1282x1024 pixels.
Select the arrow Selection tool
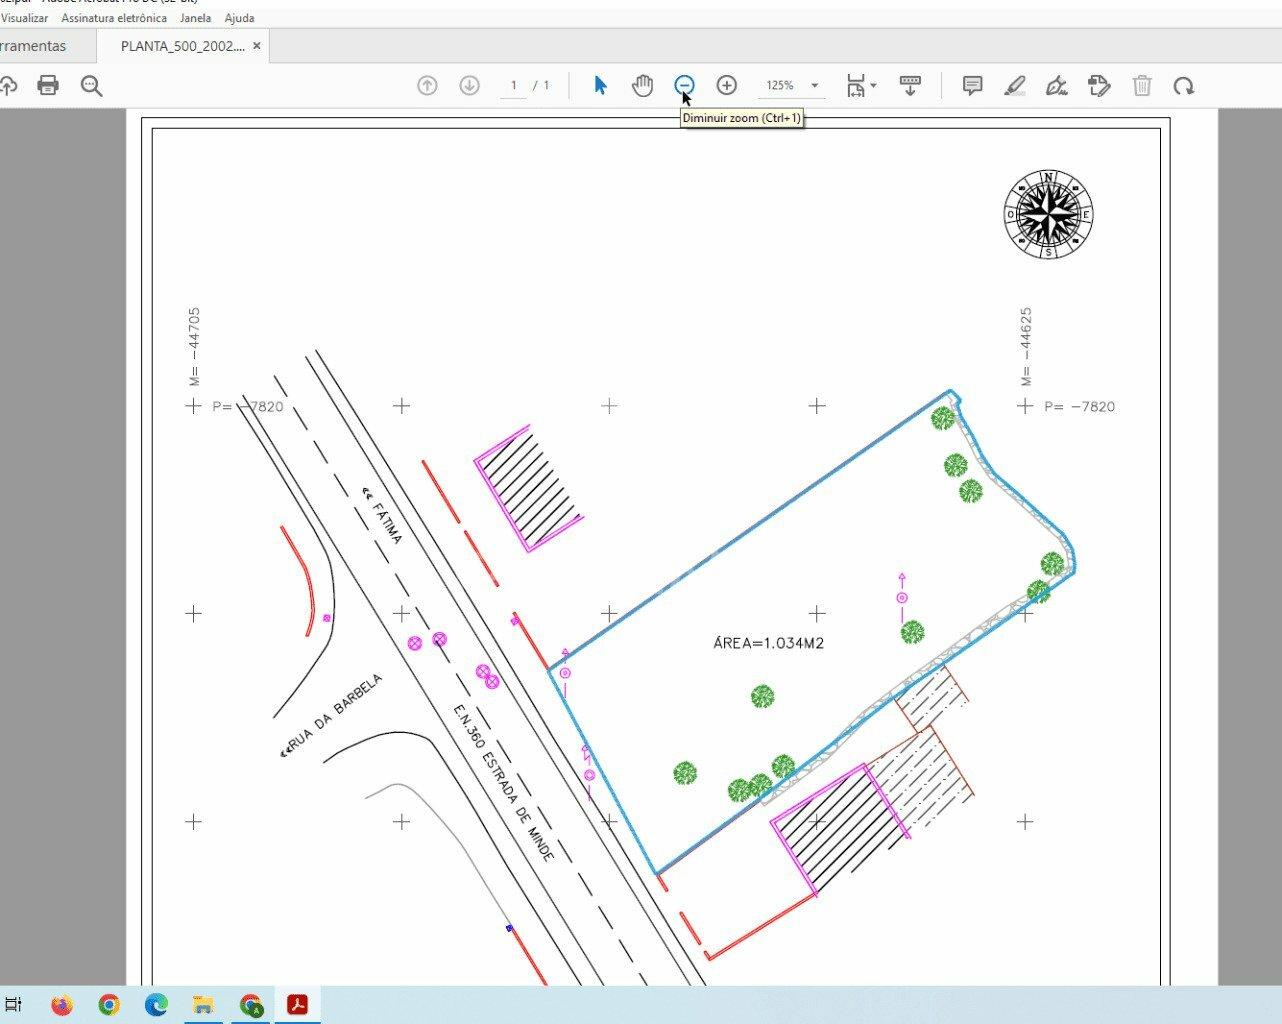[600, 86]
